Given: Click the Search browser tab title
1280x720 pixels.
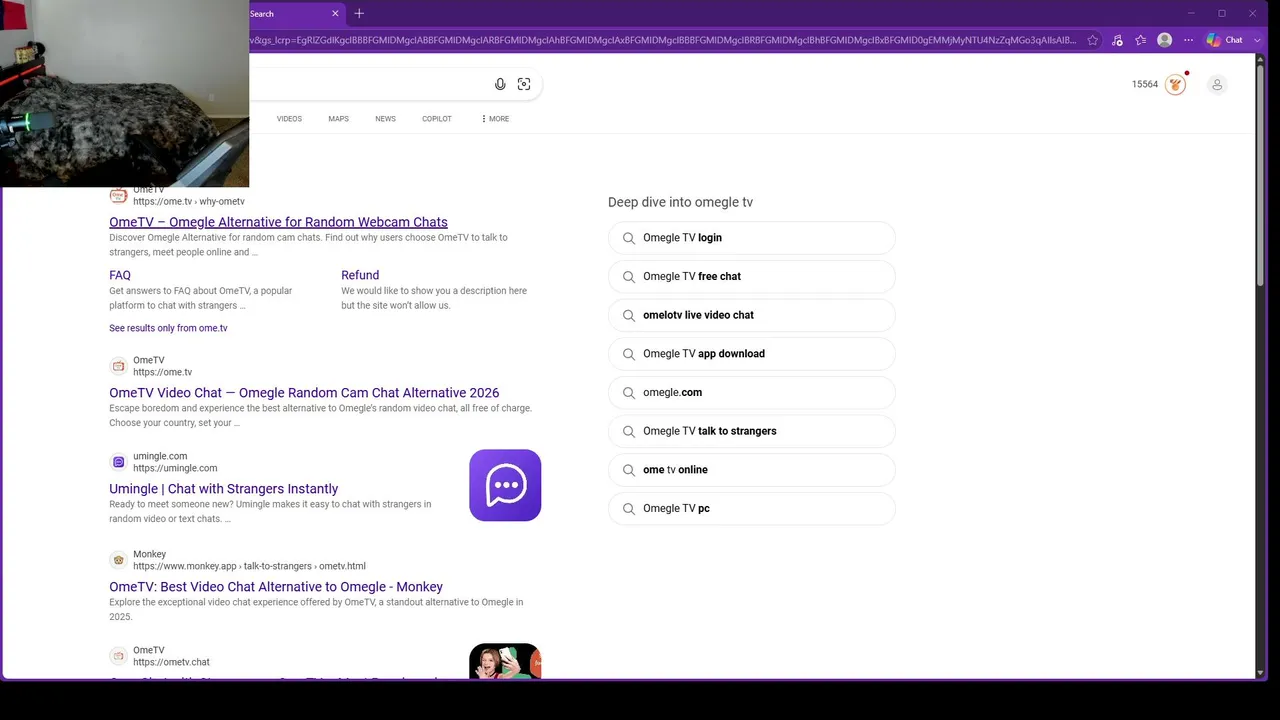Looking at the screenshot, I should [262, 14].
